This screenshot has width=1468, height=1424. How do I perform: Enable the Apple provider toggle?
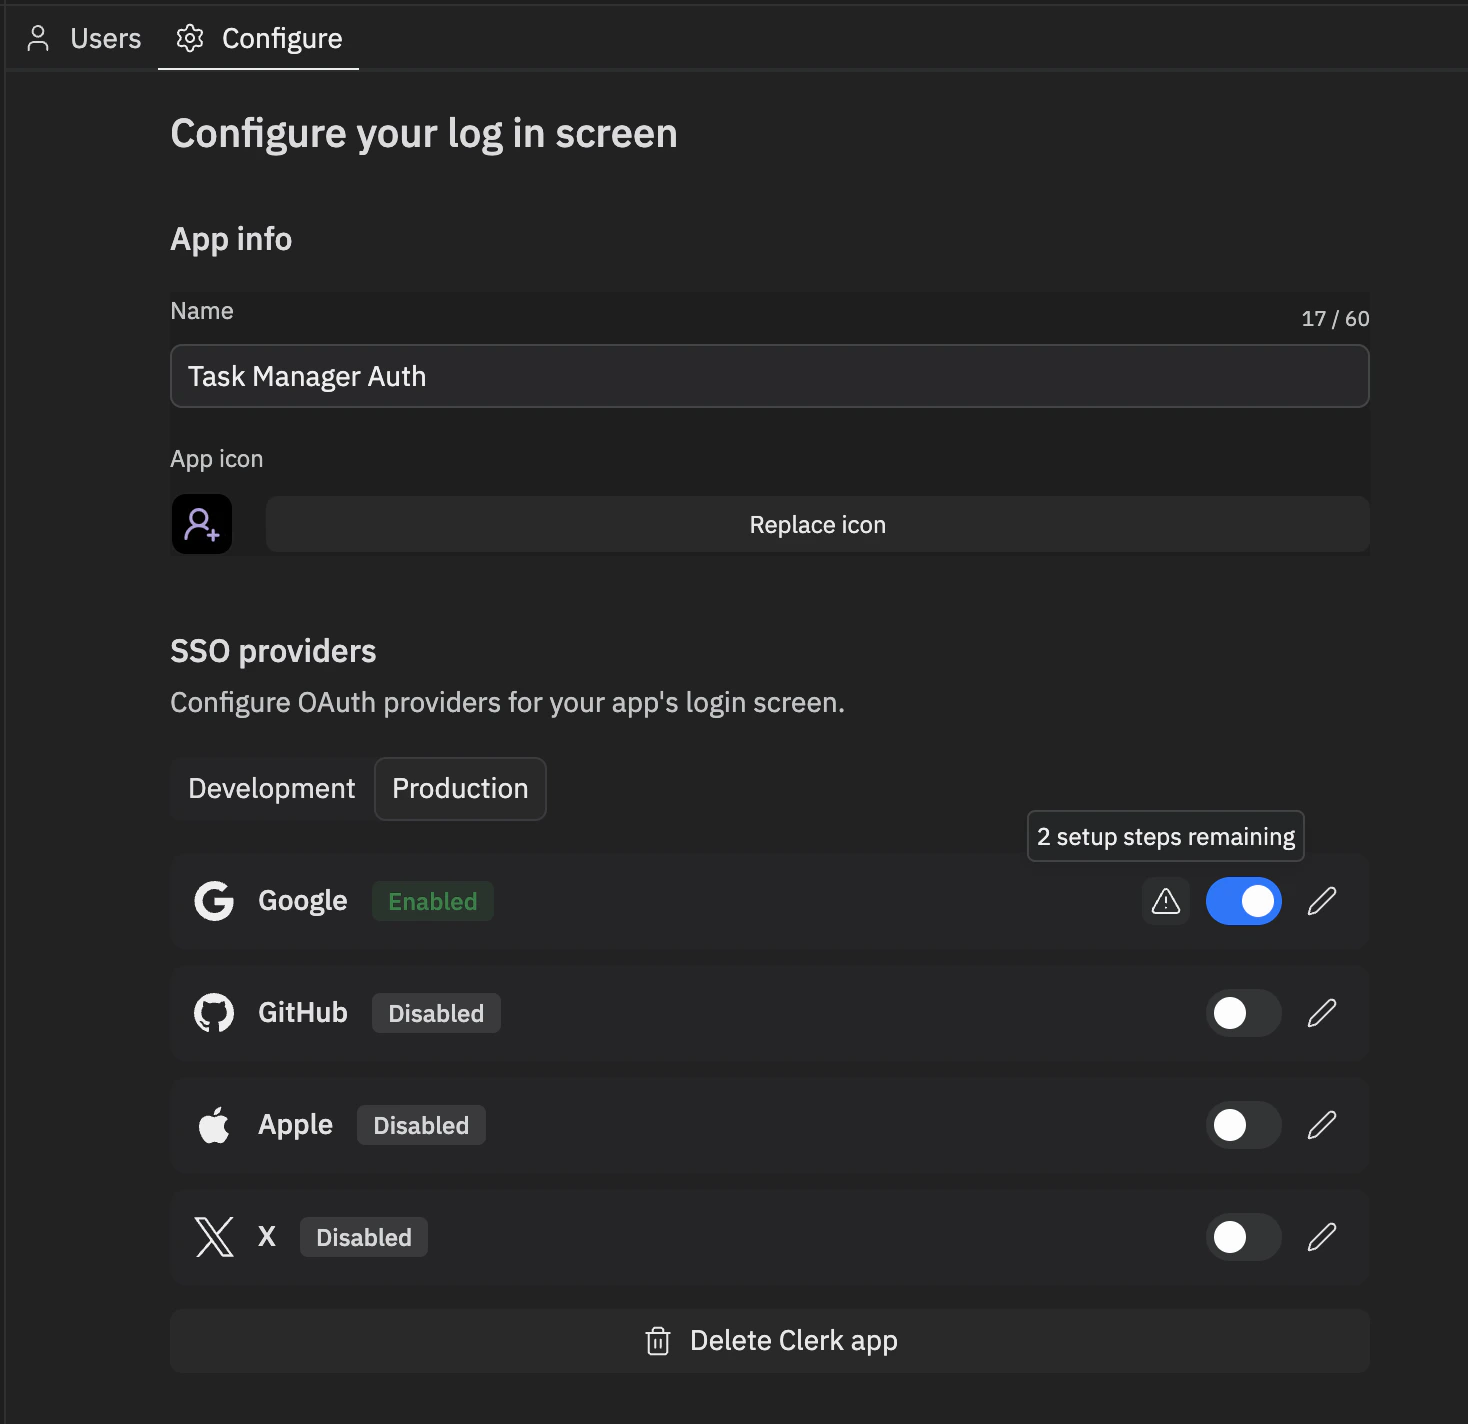[1243, 1125]
